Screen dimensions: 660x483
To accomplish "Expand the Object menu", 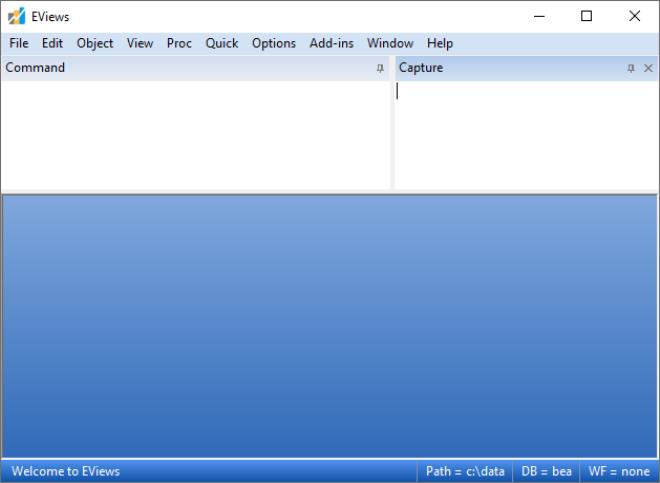I will [95, 43].
